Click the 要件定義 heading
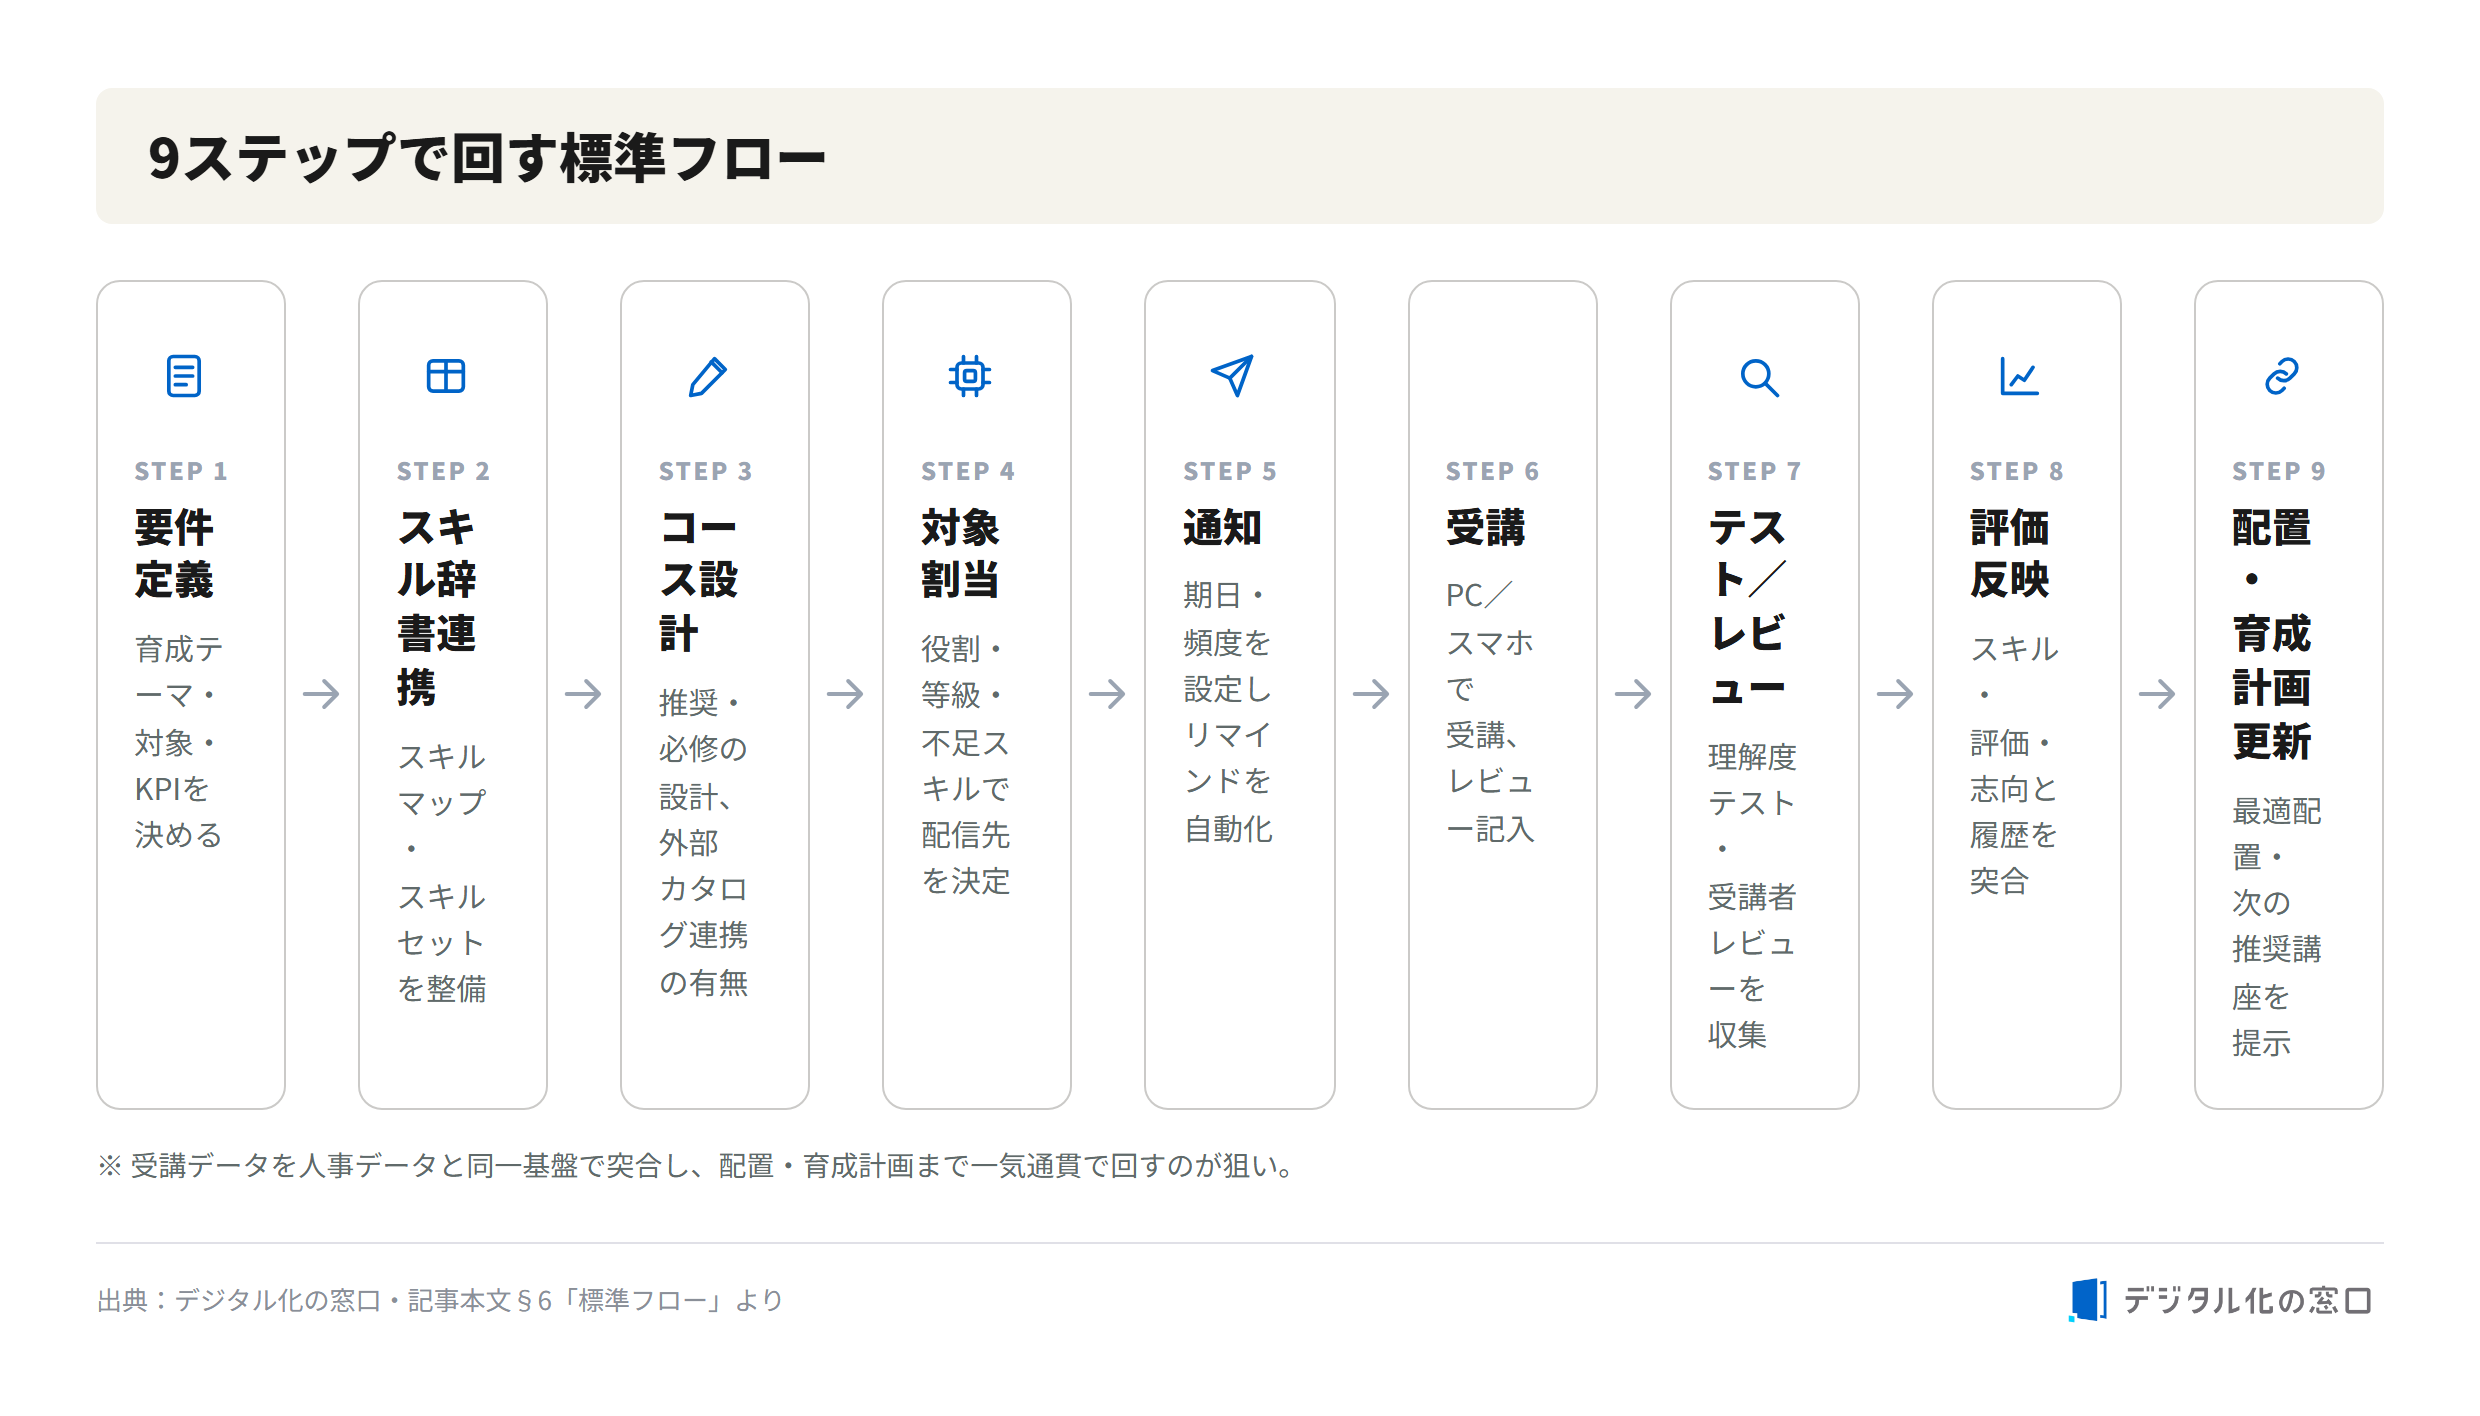 point(174,553)
